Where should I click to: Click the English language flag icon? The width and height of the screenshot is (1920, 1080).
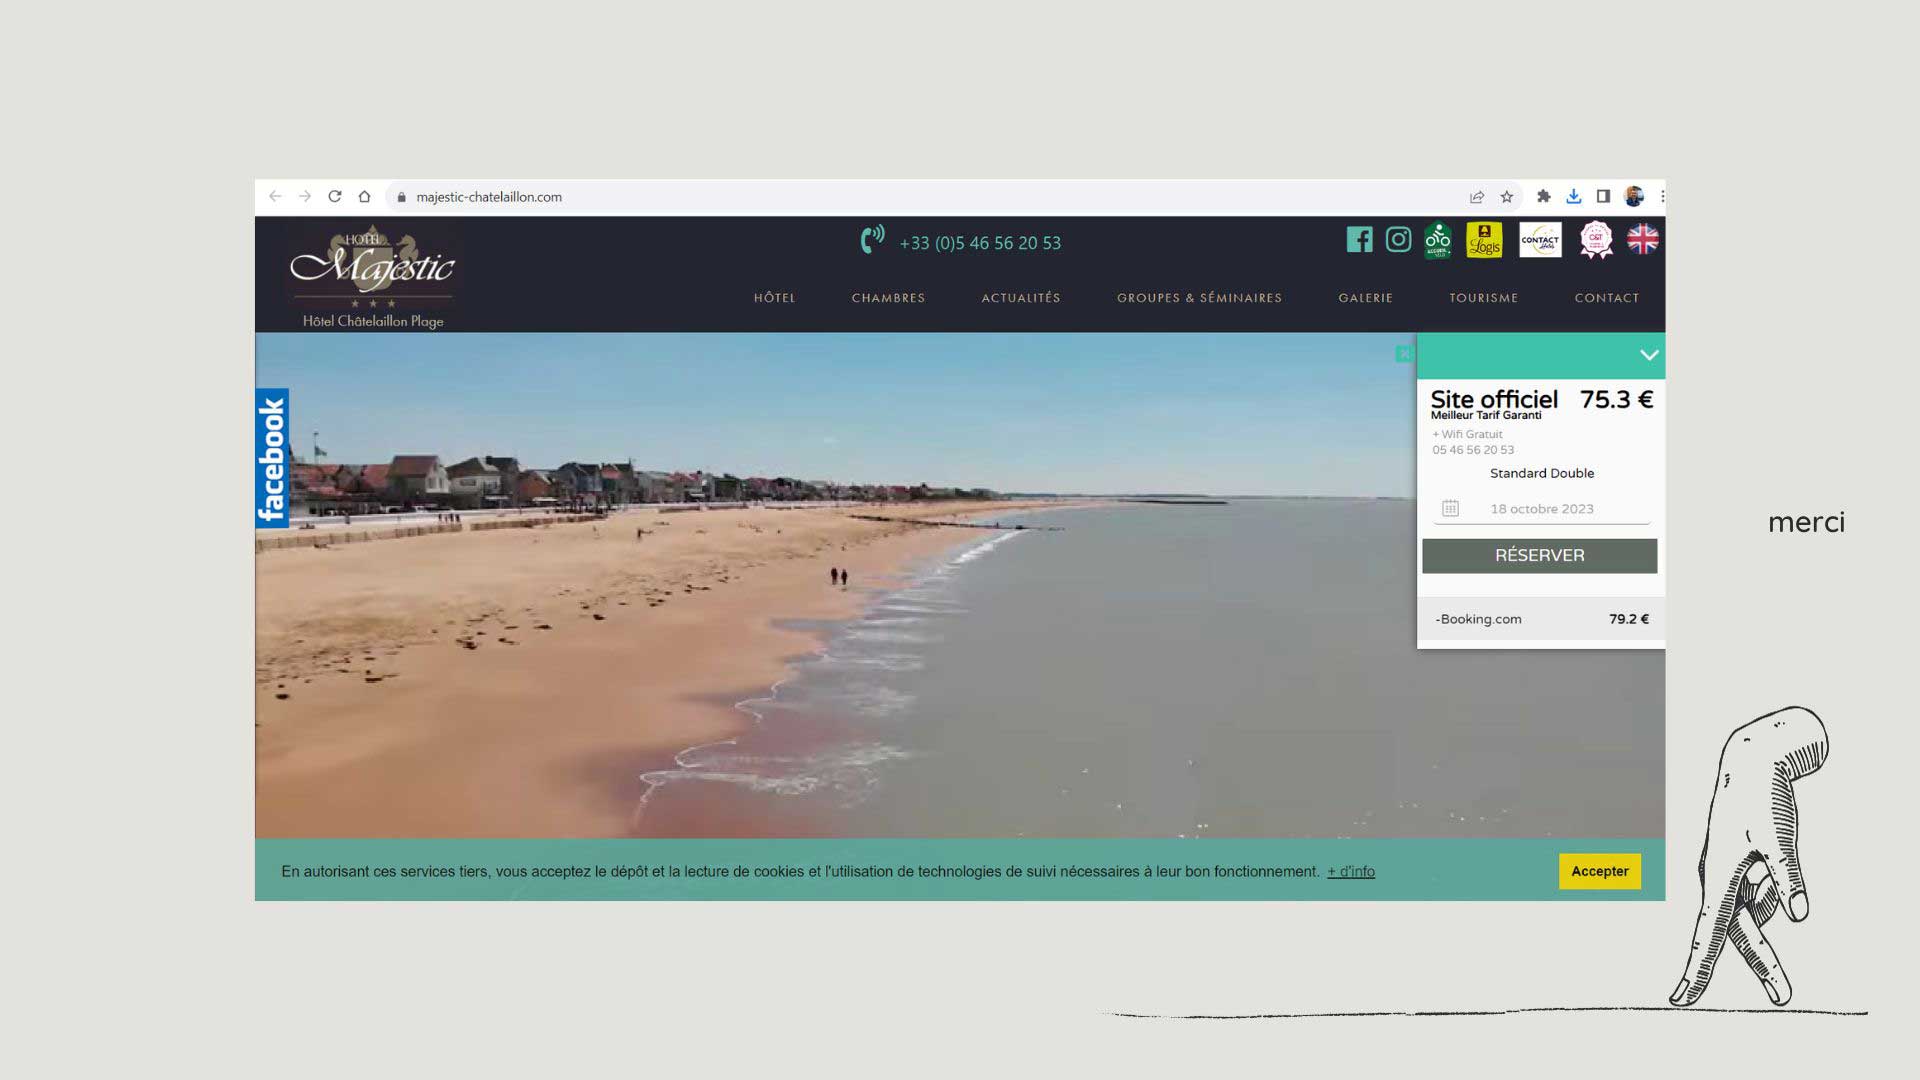(1642, 239)
